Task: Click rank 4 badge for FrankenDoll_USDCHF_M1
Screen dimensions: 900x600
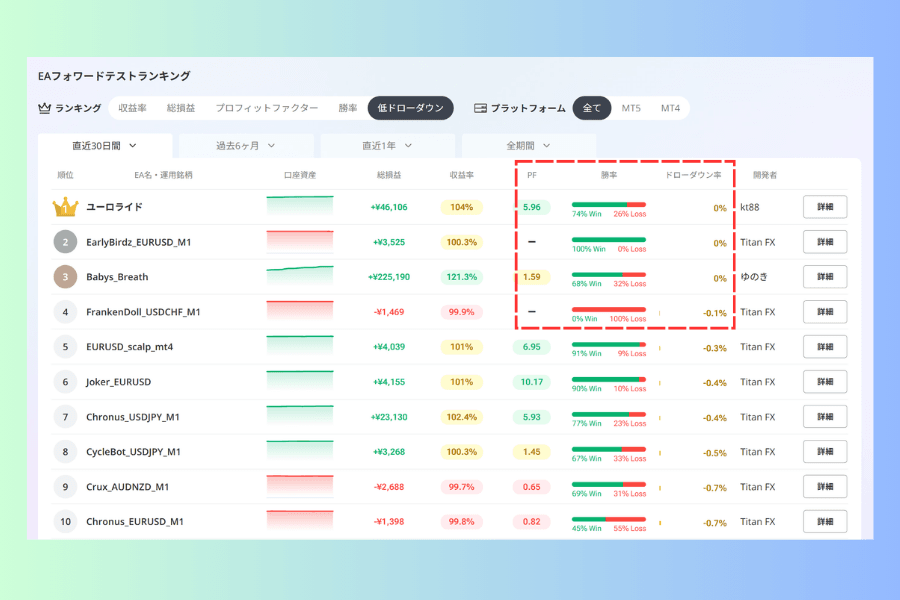Action: pos(65,312)
